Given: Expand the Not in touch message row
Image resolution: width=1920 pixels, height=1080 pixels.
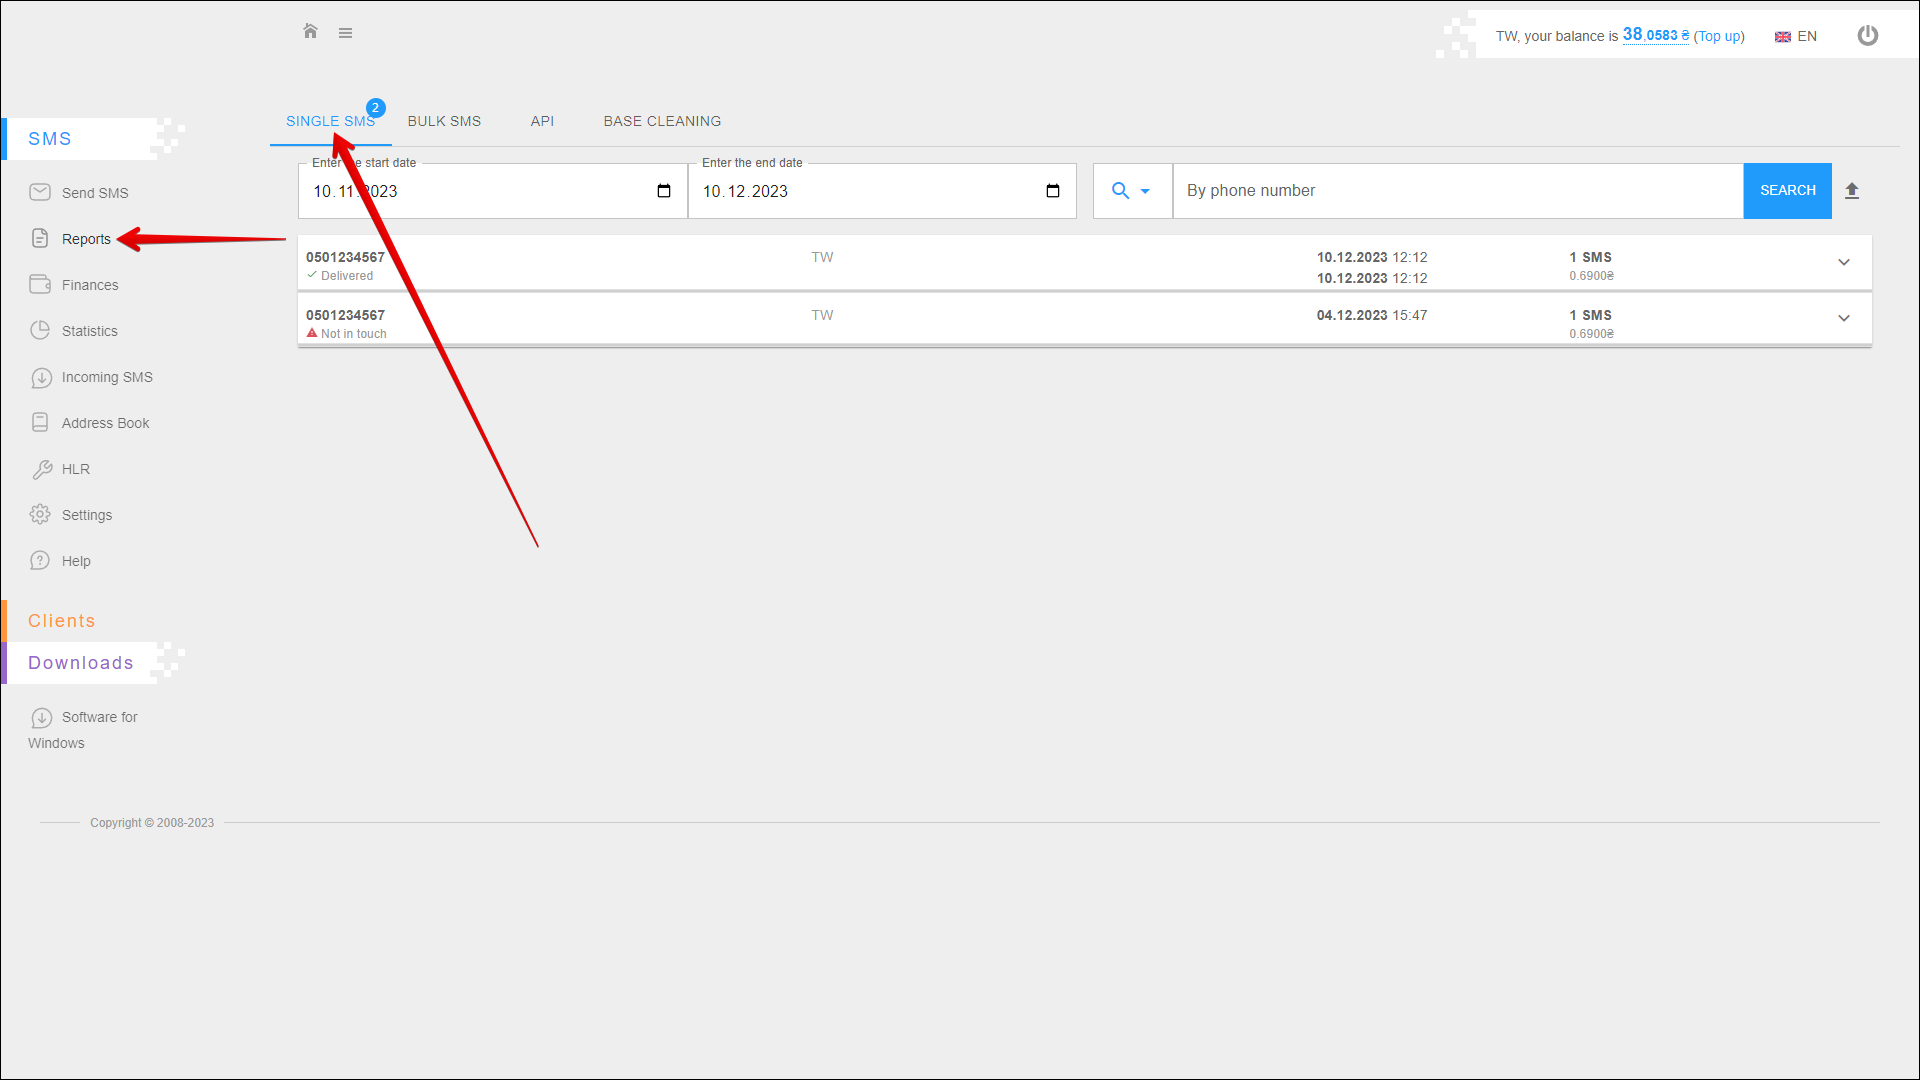Looking at the screenshot, I should [x=1843, y=318].
